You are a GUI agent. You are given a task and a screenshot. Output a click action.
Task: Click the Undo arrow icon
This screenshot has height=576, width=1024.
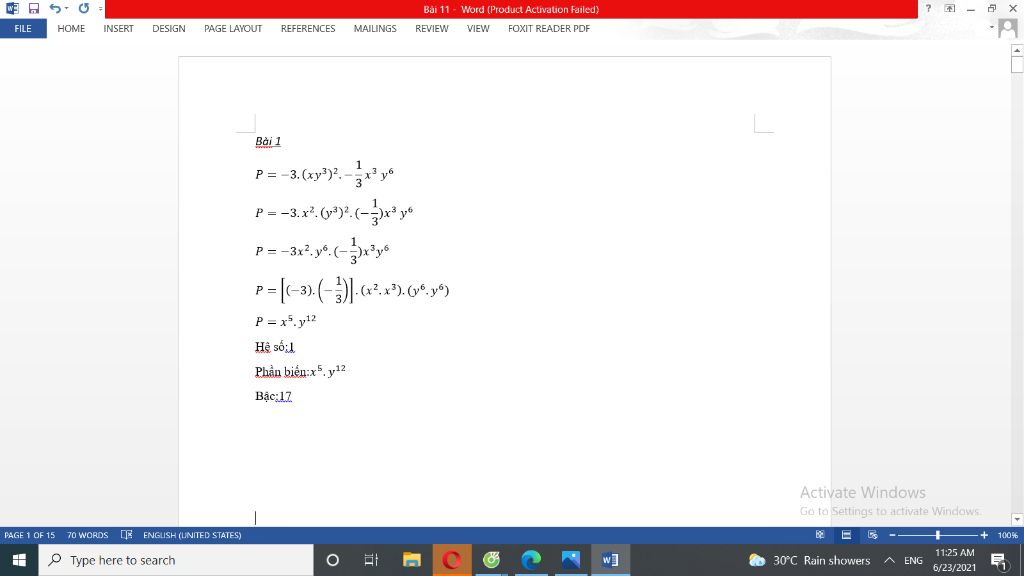pyautogui.click(x=55, y=8)
